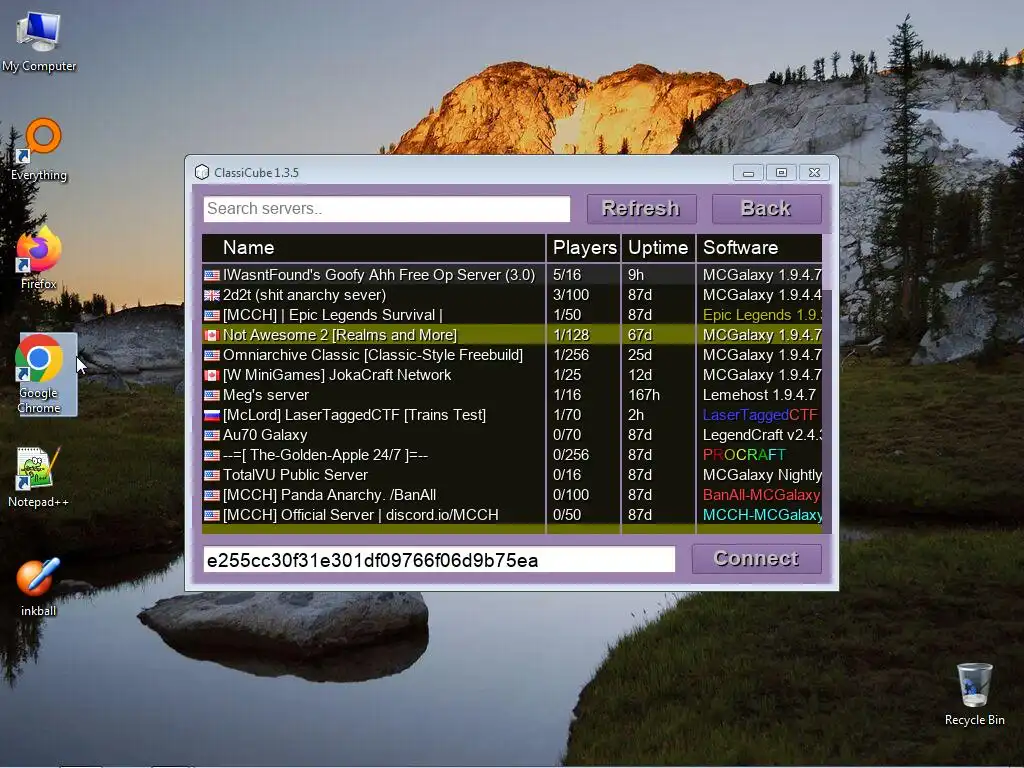Viewport: 1024px width, 768px height.
Task: Click the Canadian flag beside JokaCraft Network
Action: 212,376
